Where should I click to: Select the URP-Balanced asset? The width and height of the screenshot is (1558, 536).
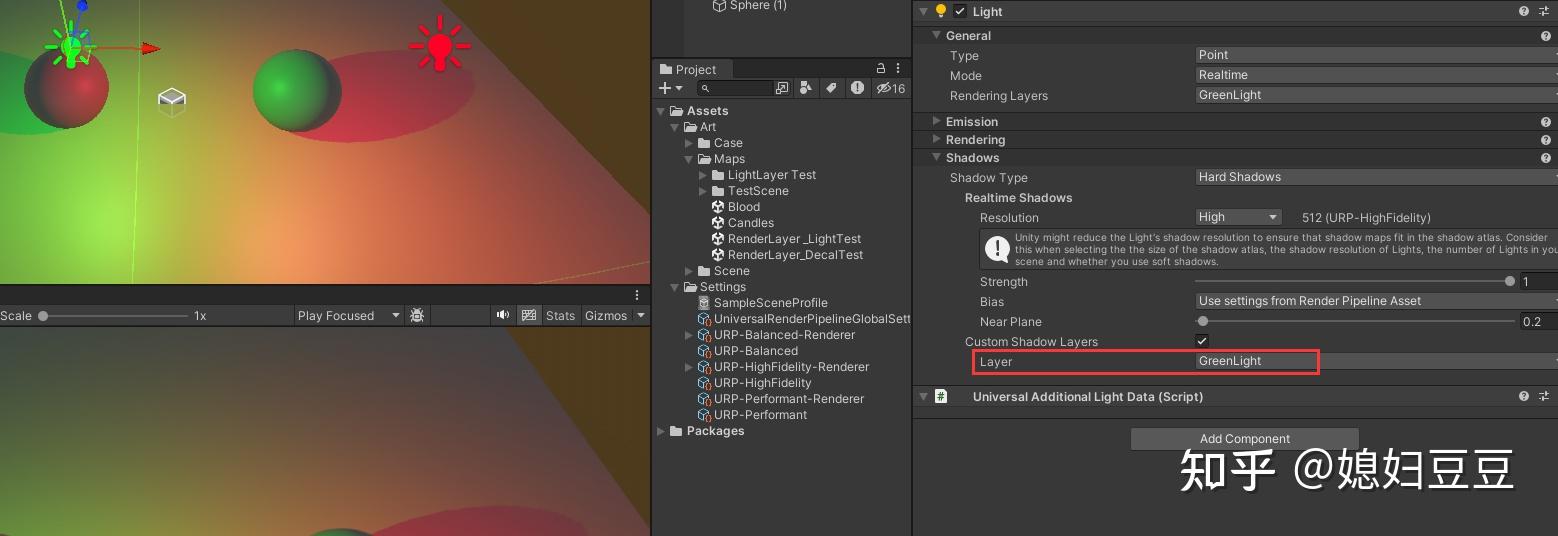[x=747, y=351]
